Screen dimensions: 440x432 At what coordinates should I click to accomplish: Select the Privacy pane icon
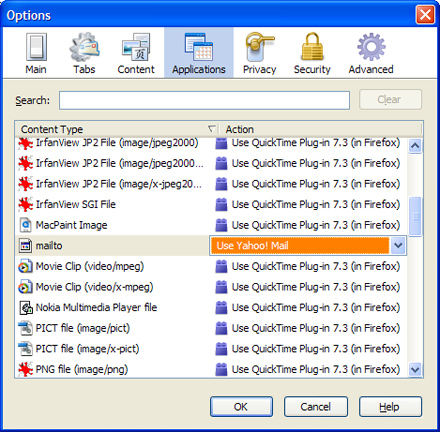click(x=259, y=47)
